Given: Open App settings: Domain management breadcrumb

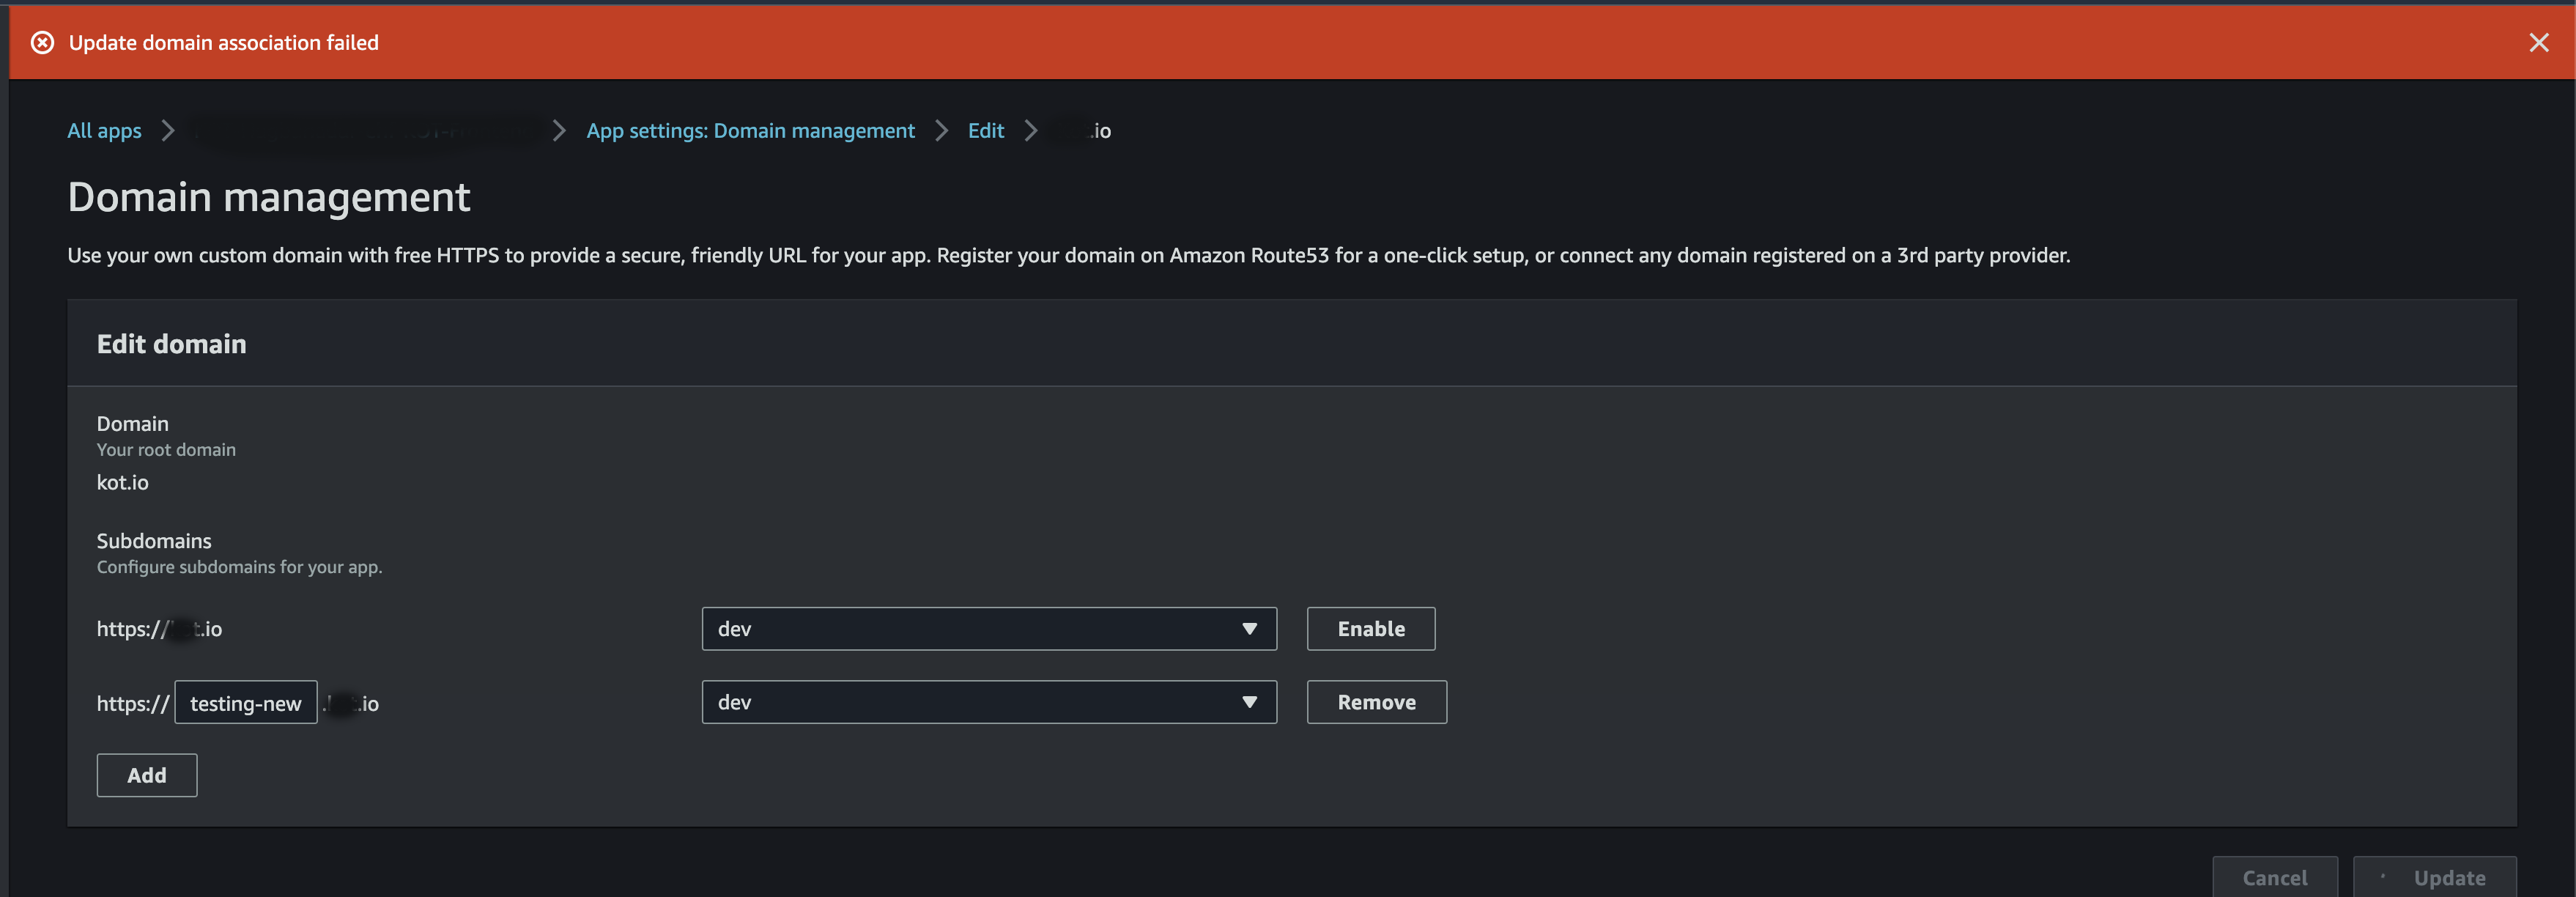Looking at the screenshot, I should coord(751,130).
